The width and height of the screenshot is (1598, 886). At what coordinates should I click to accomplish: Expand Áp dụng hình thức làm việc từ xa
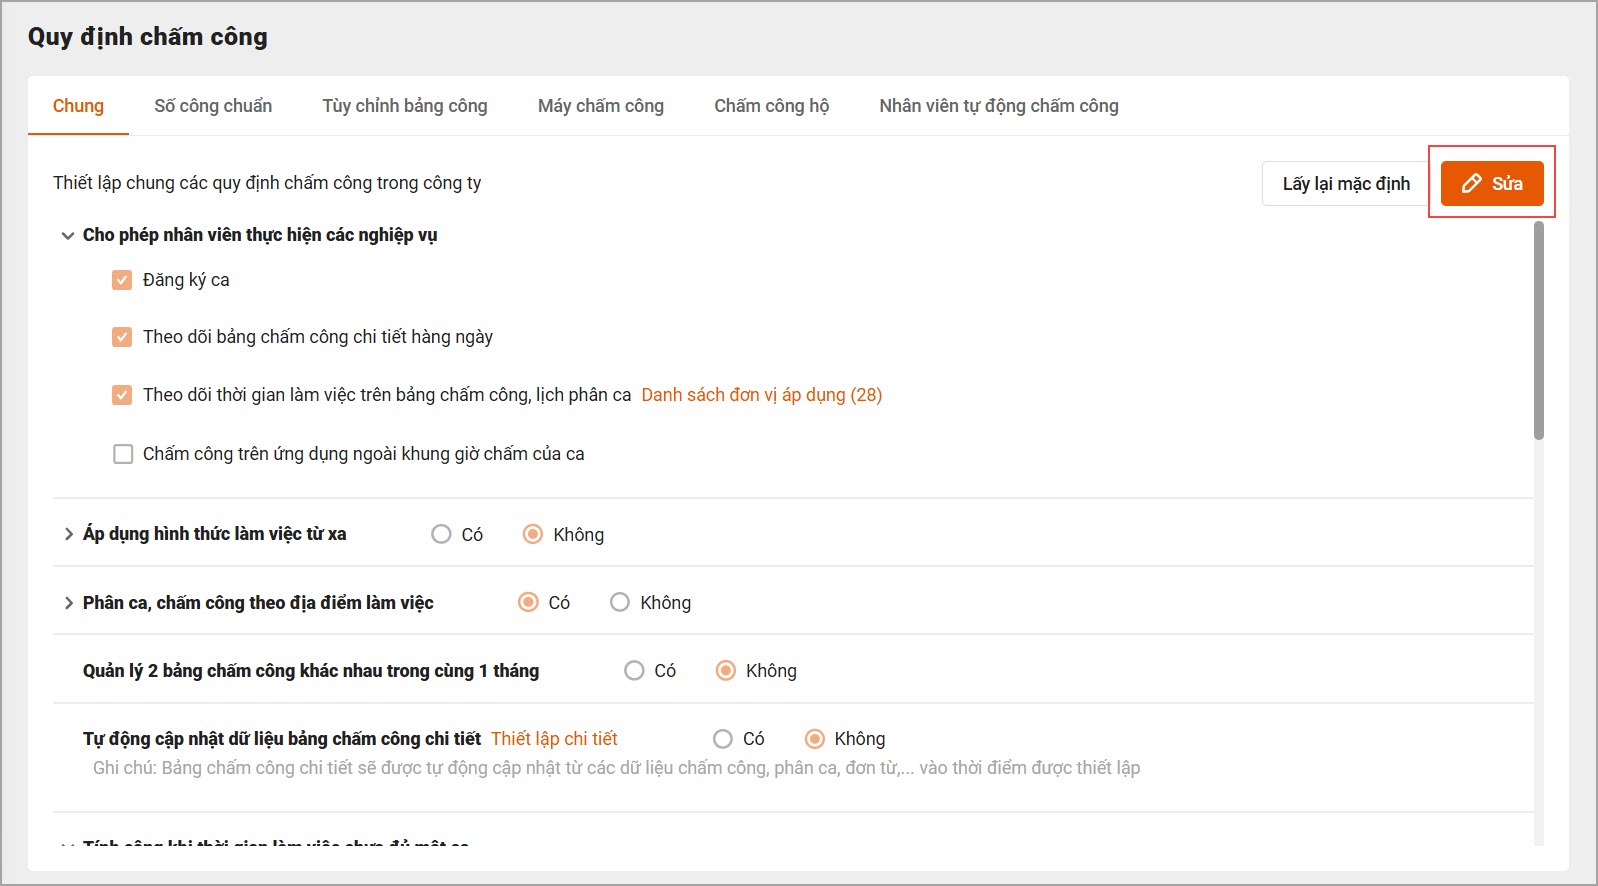point(68,534)
